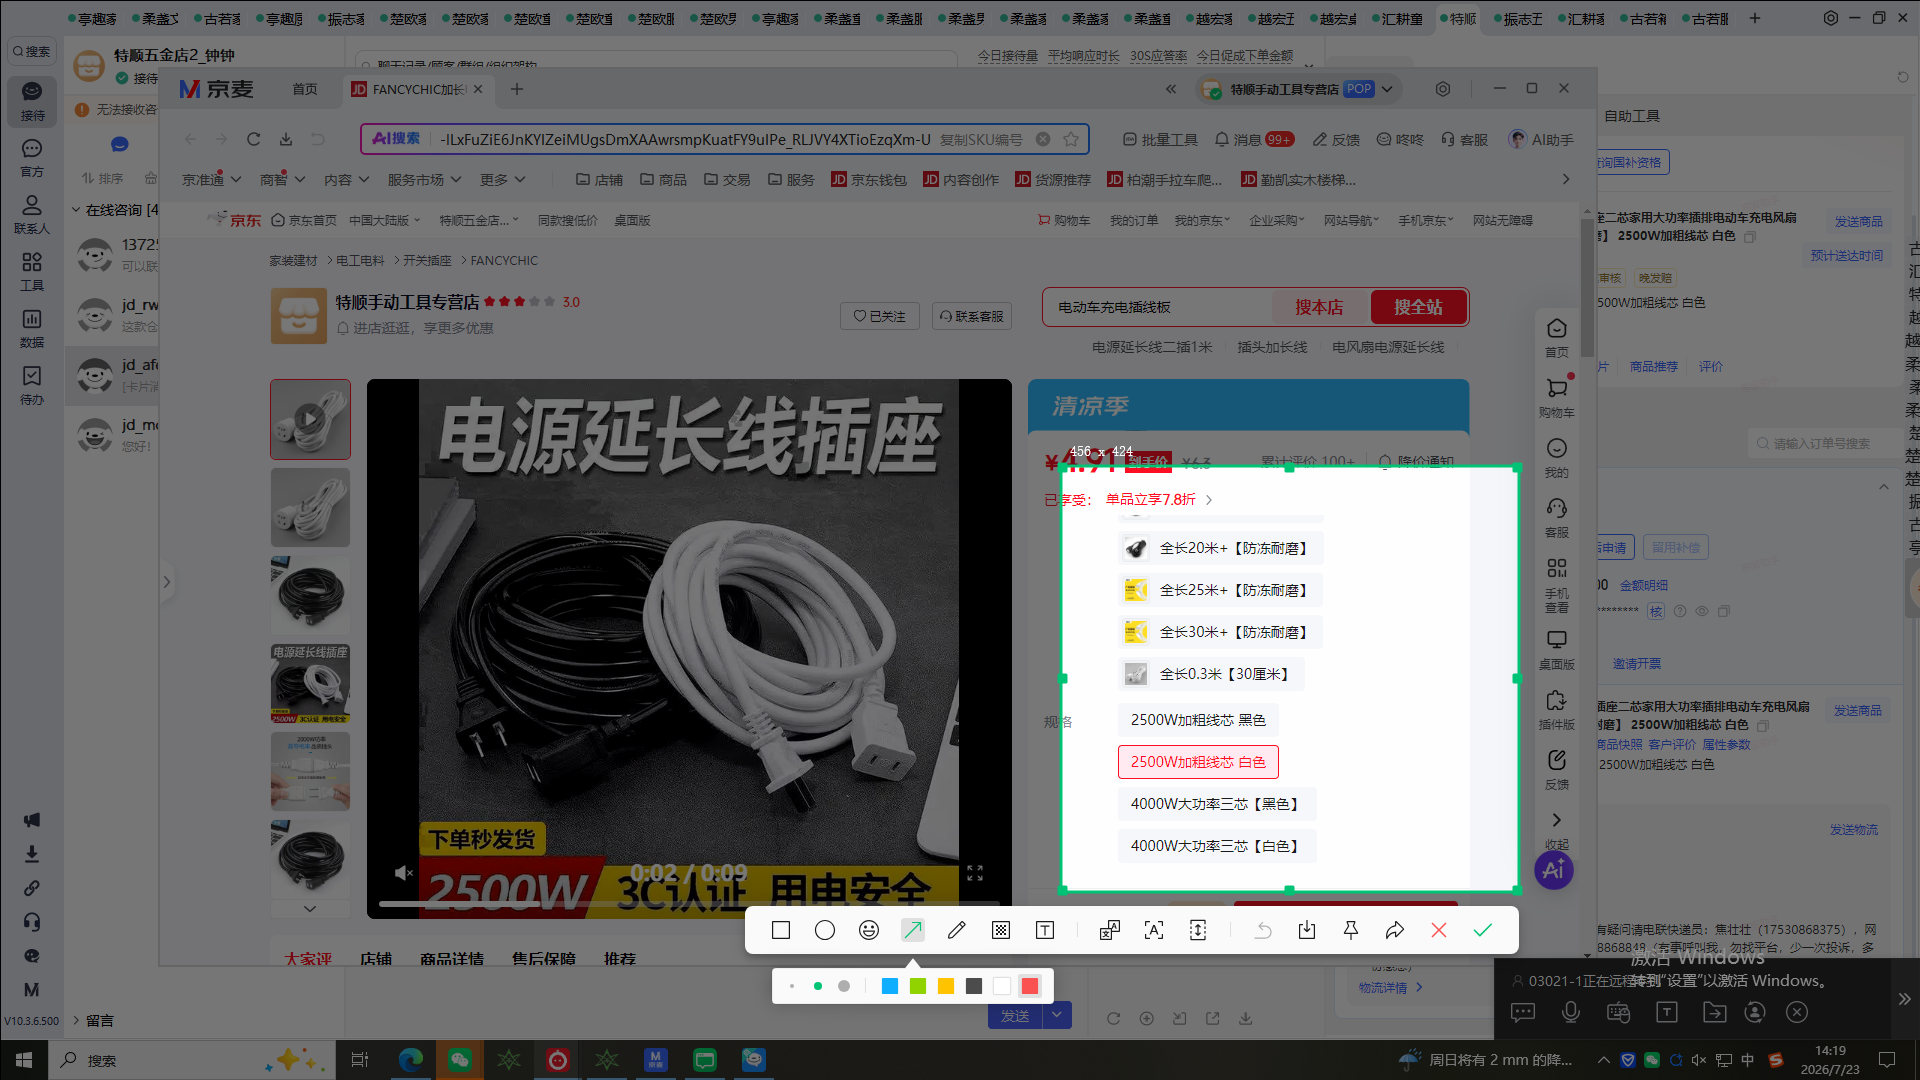Run OCR text recognition on selection
Screen dimensions: 1920x1080
(x=1154, y=930)
